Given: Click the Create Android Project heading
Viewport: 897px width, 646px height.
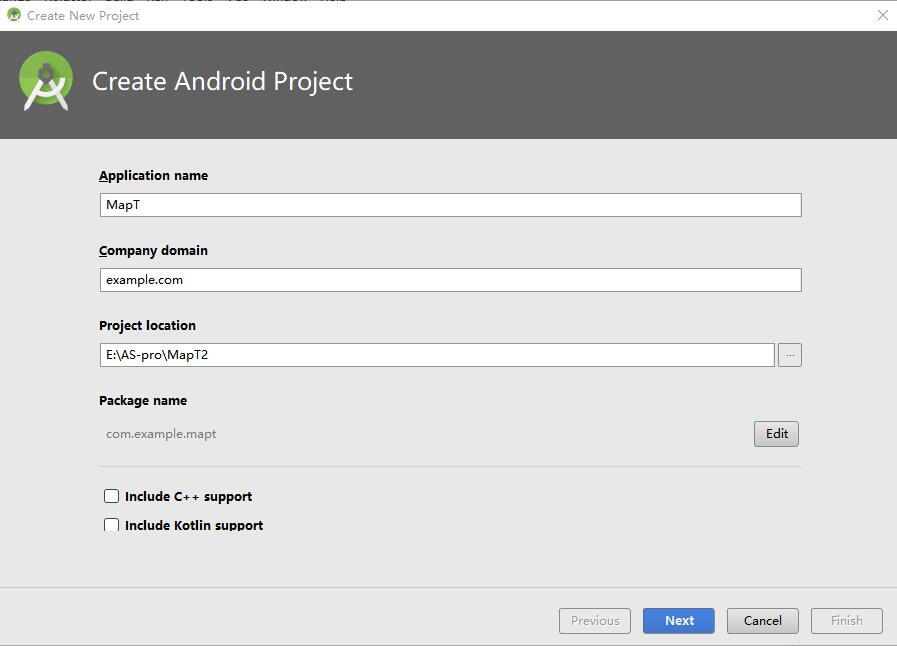Looking at the screenshot, I should [x=222, y=82].
